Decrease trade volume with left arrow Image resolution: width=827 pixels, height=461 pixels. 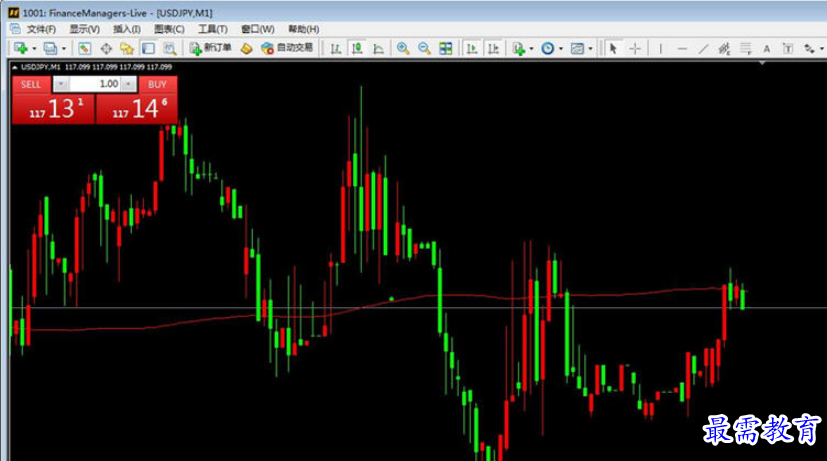(61, 84)
